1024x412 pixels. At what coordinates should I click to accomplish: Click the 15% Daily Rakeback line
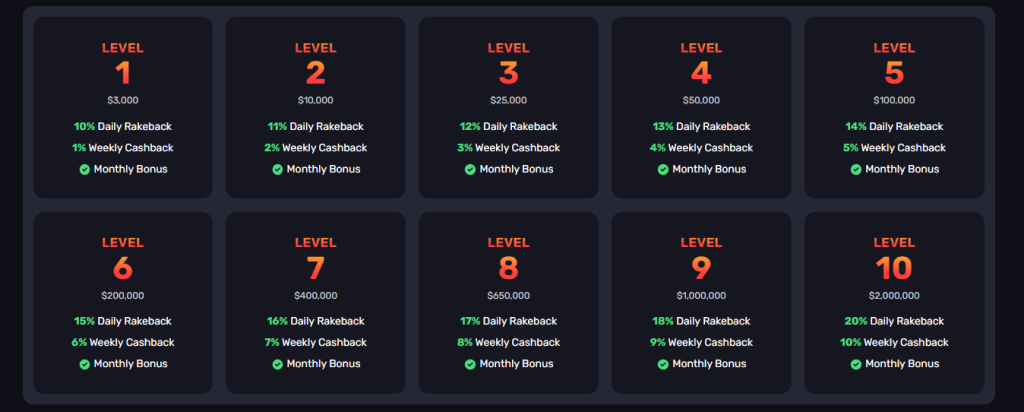click(123, 321)
